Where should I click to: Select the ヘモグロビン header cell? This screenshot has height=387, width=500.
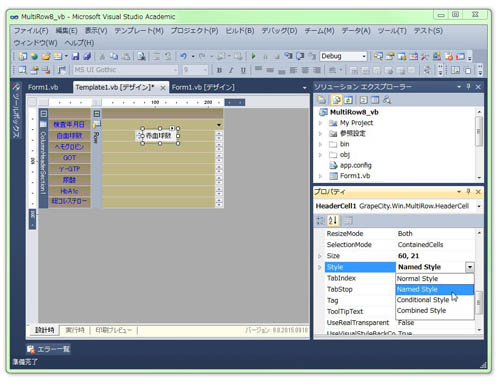(69, 147)
